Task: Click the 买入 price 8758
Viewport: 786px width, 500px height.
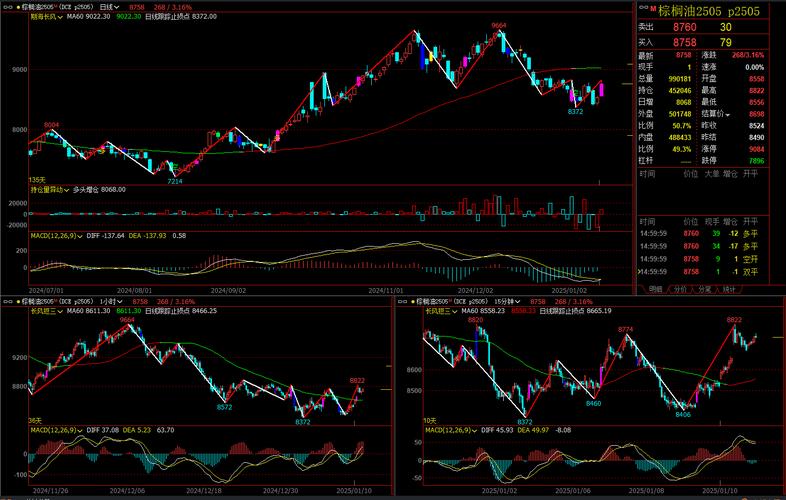Action: 685,42
